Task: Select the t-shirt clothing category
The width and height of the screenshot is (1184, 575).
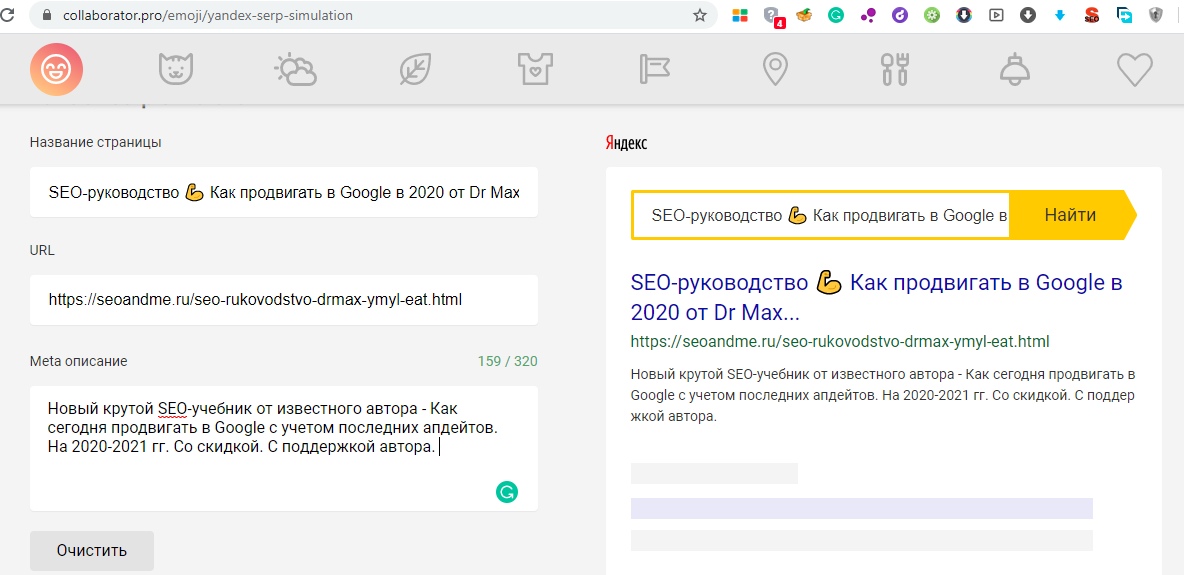Action: tap(535, 70)
